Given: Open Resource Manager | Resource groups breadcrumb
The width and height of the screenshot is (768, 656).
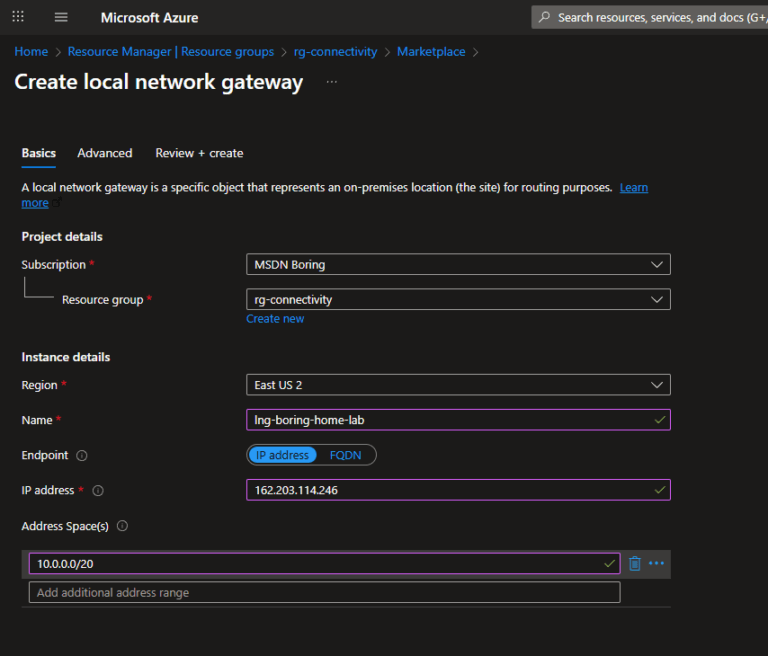Looking at the screenshot, I should (170, 51).
